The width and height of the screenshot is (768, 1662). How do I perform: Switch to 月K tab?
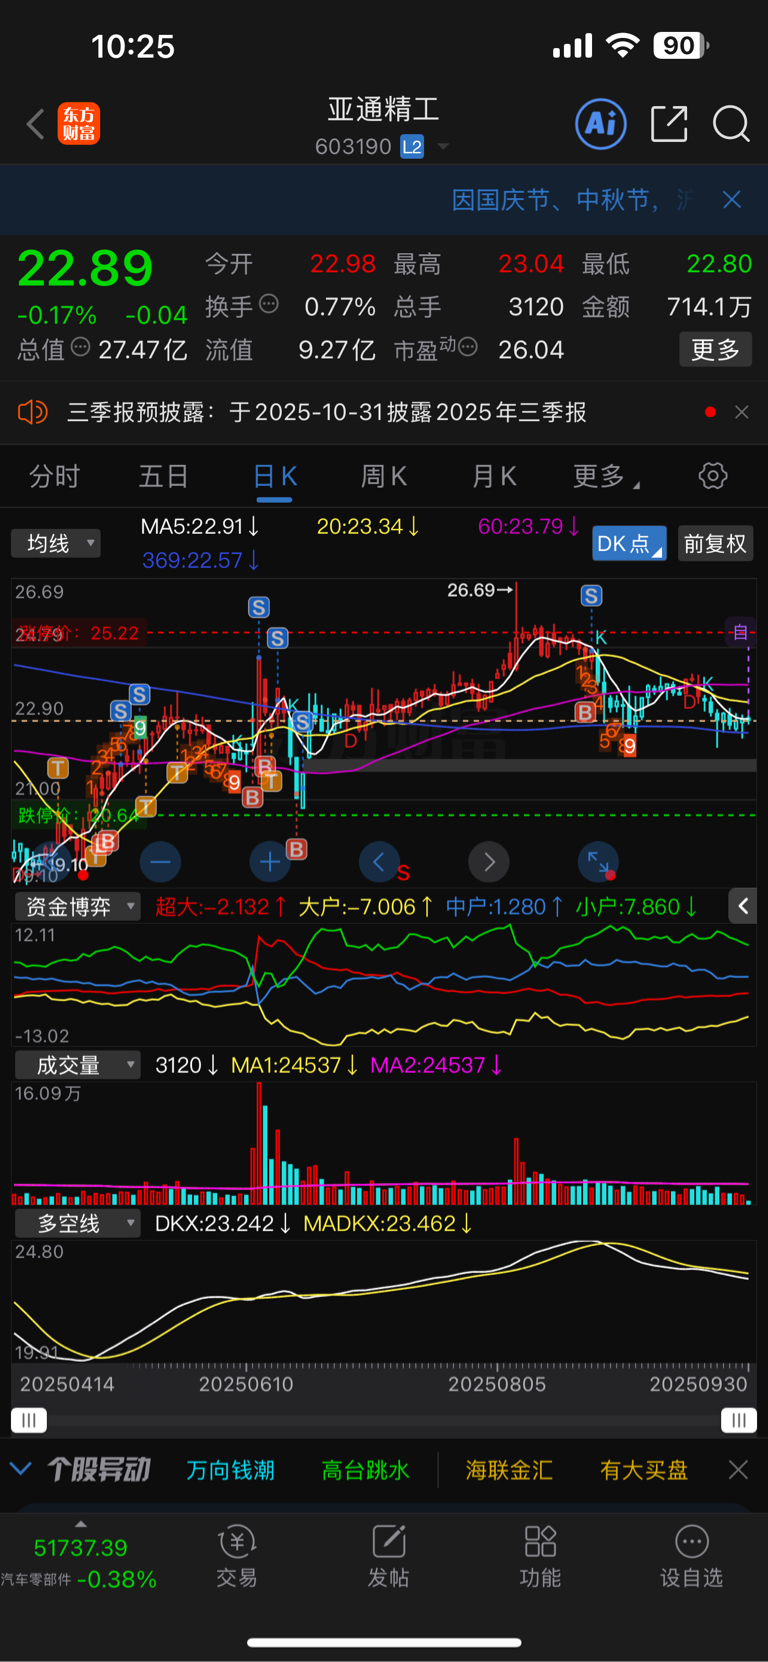tap(494, 477)
